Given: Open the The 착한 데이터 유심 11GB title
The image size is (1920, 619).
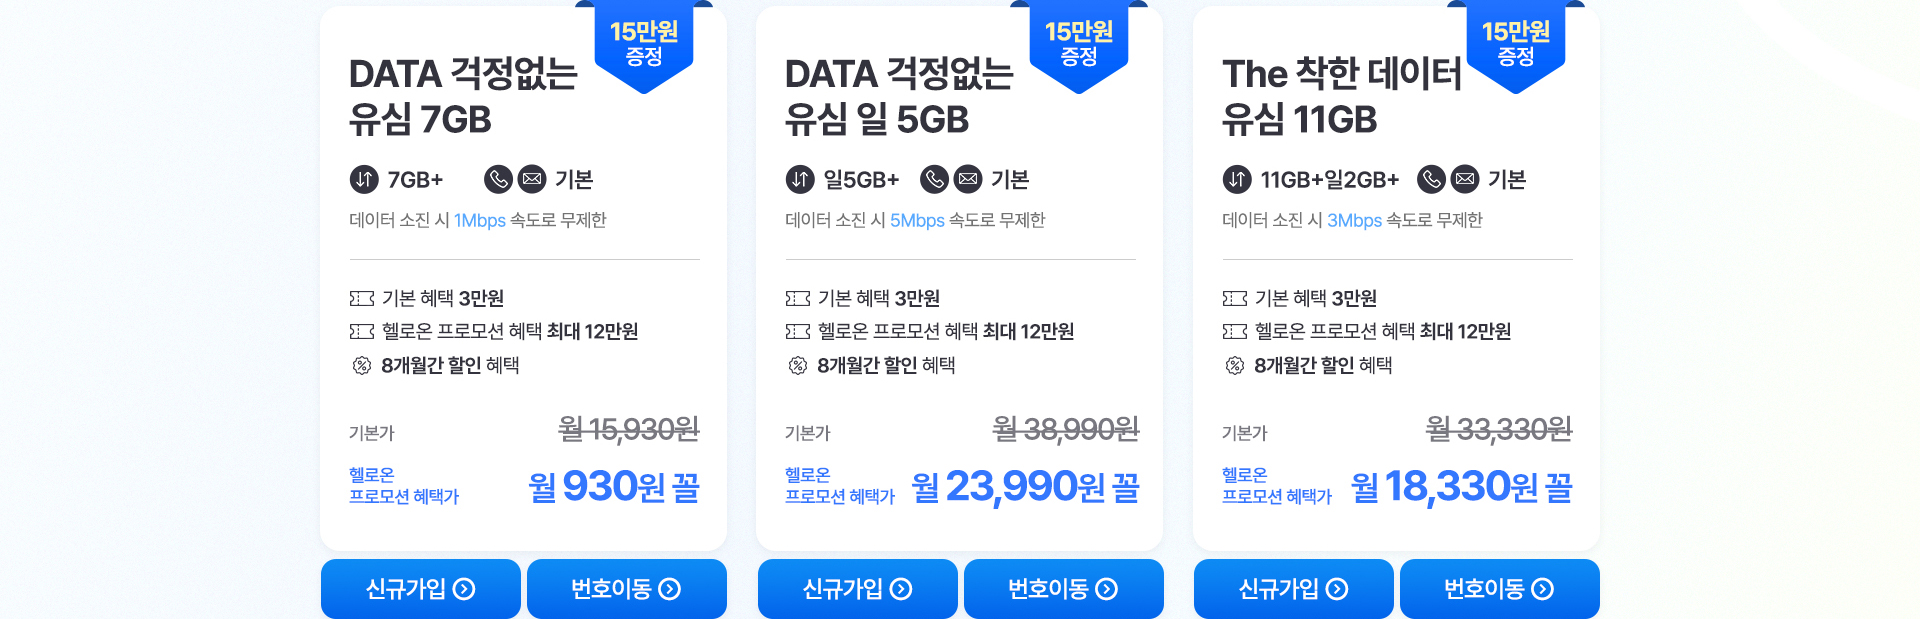Looking at the screenshot, I should tap(1342, 96).
